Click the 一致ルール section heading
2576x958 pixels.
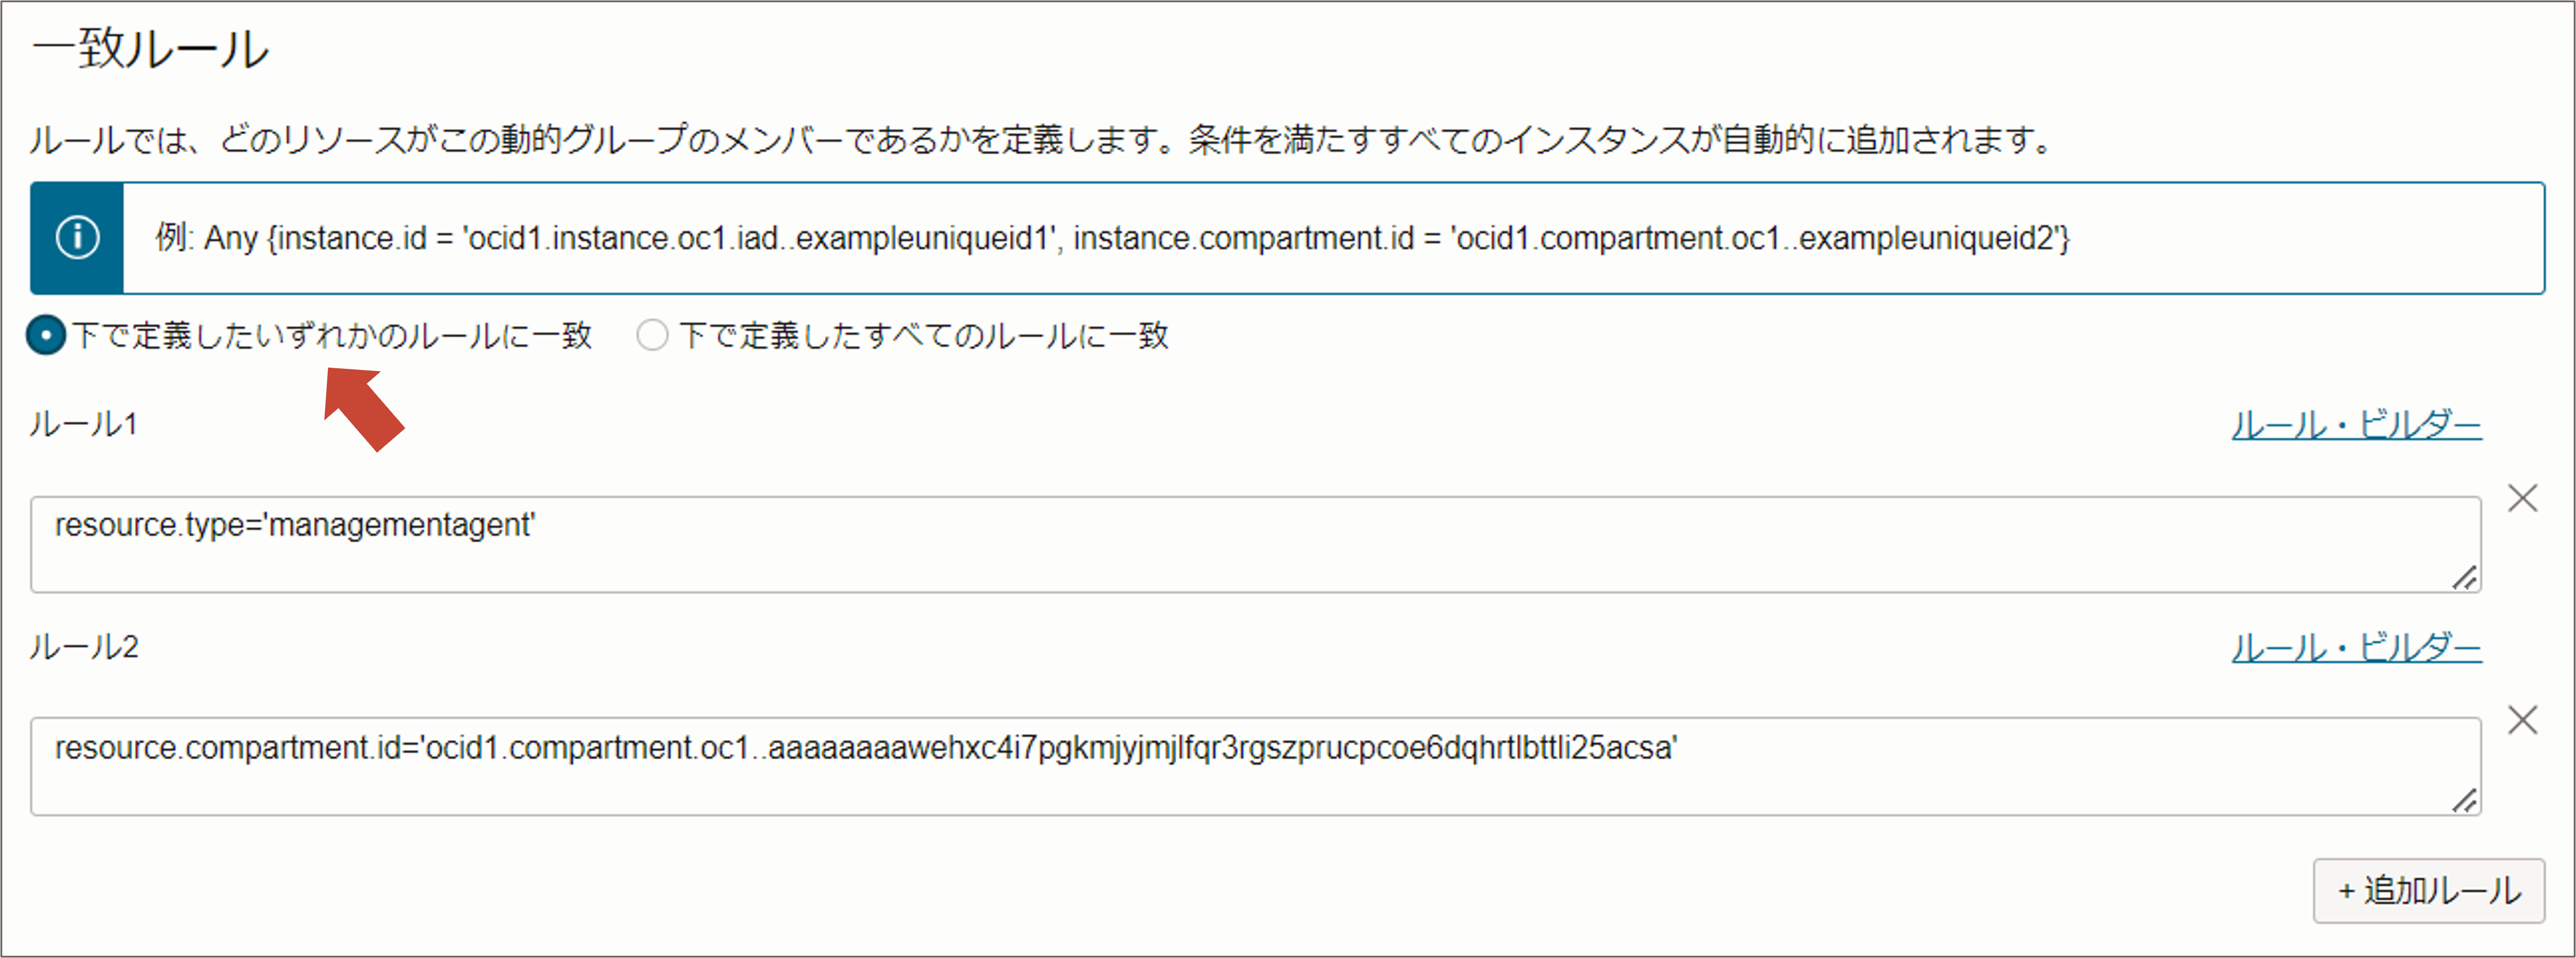click(150, 48)
